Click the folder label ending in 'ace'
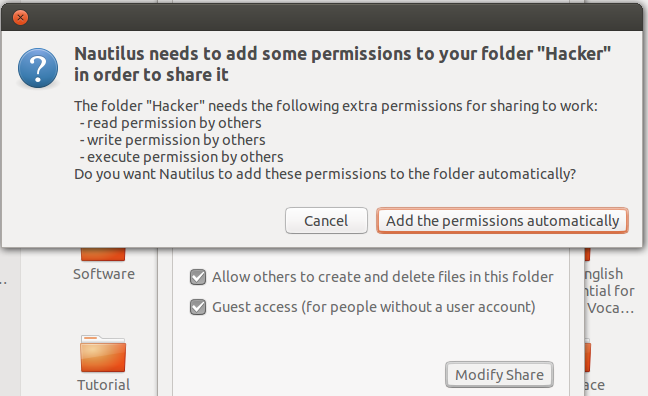This screenshot has width=648, height=396. [x=595, y=385]
